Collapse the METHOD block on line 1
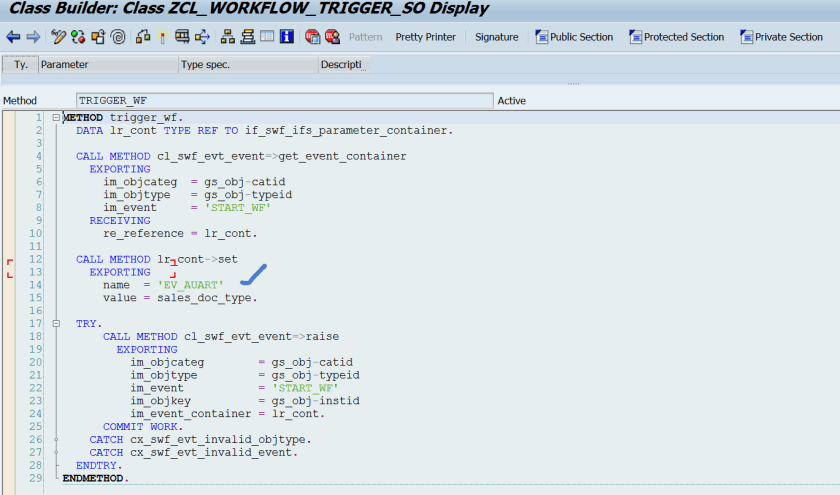 (x=56, y=118)
